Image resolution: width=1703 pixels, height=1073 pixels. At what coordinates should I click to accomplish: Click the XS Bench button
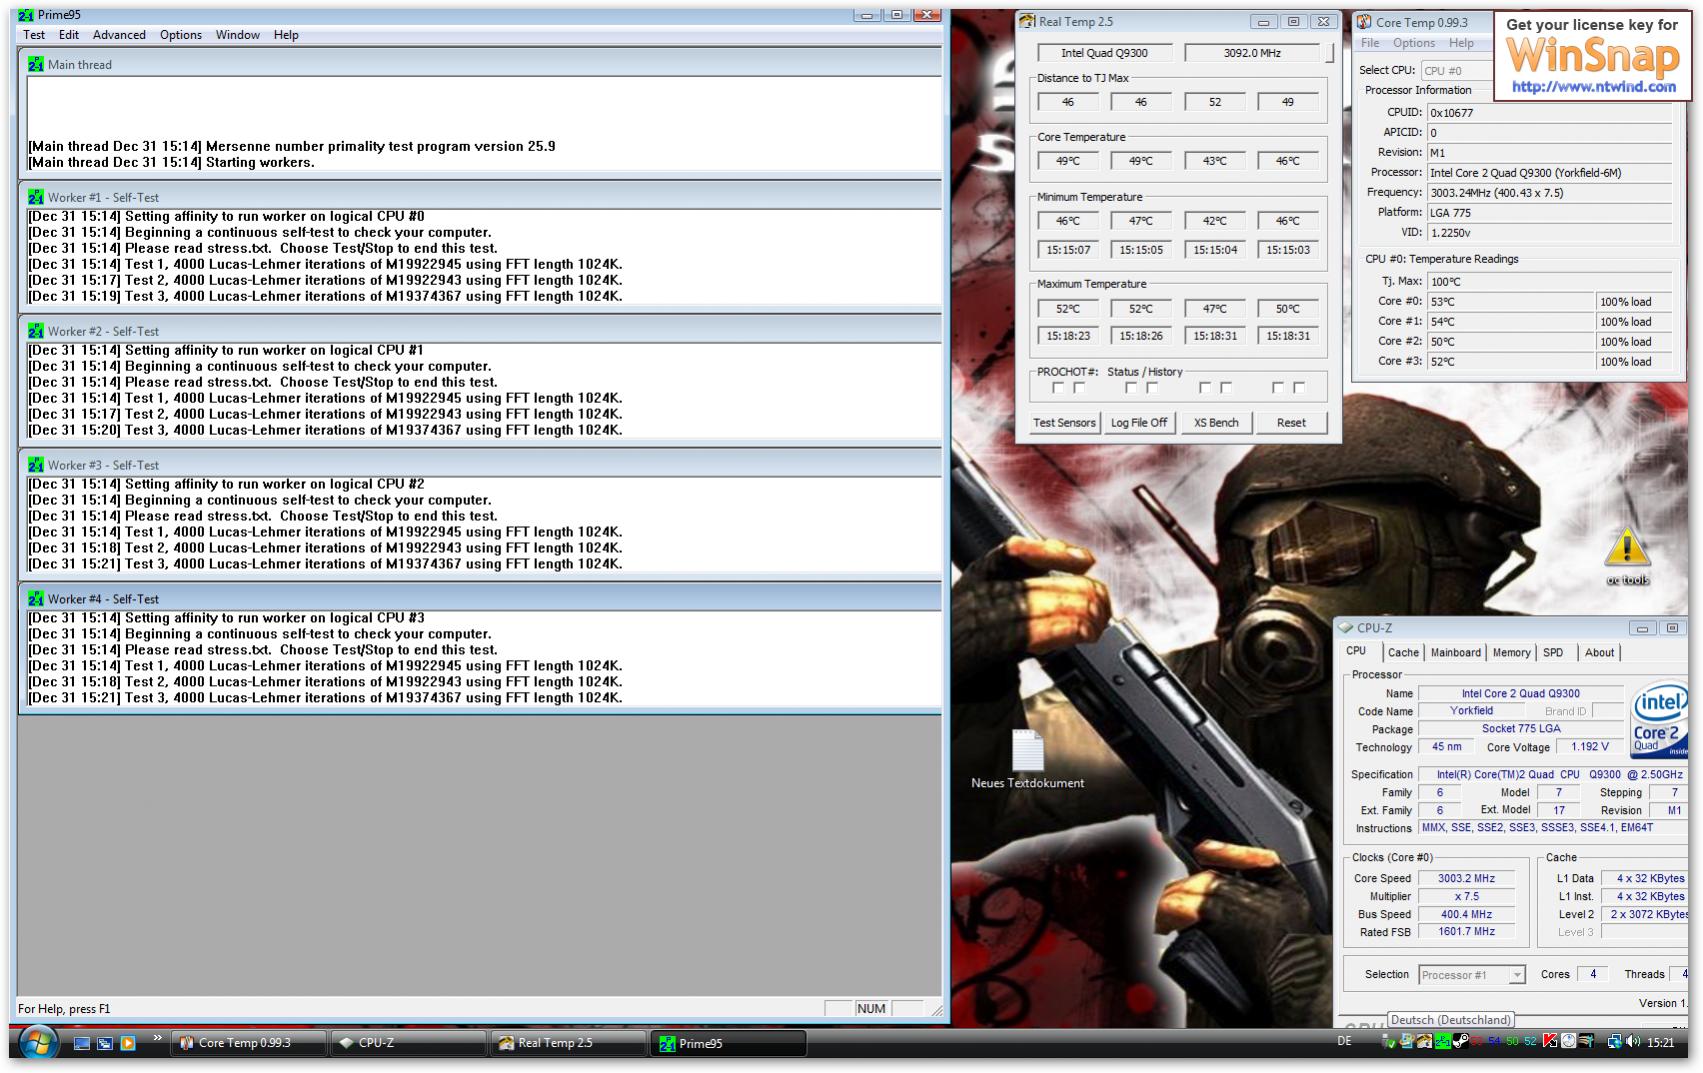(x=1216, y=423)
